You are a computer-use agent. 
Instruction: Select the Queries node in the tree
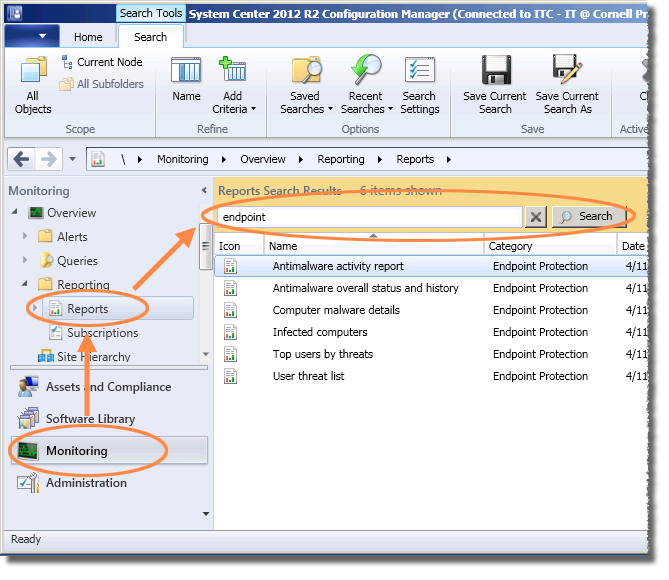(68, 261)
